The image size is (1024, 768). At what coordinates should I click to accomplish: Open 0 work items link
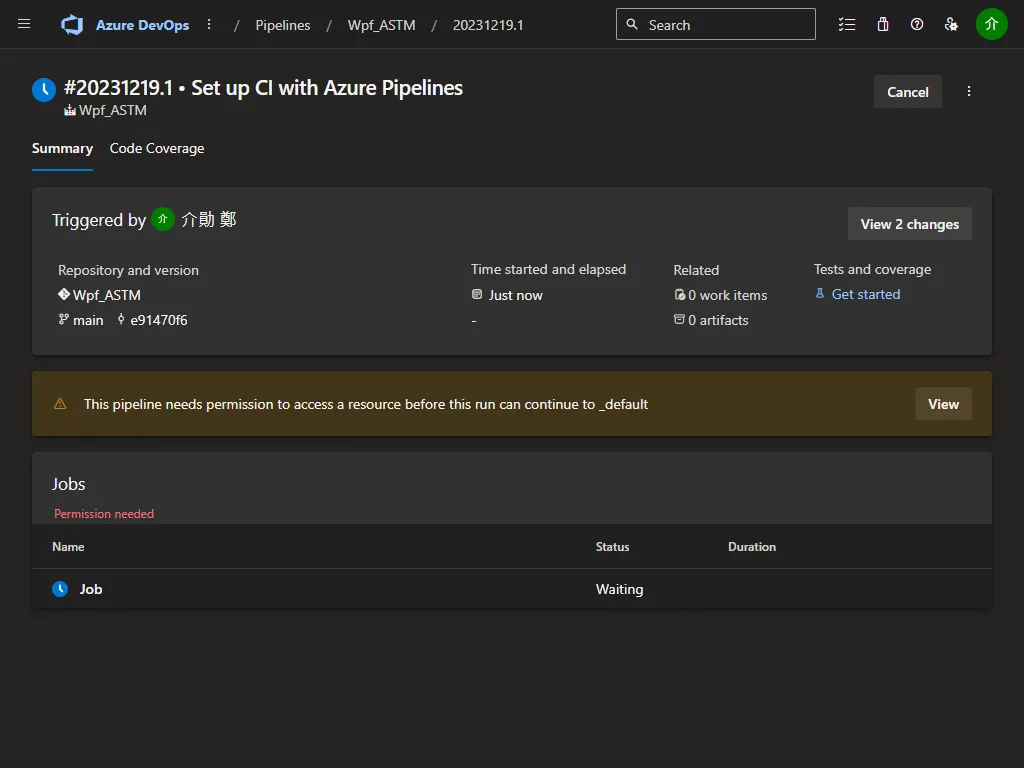[728, 295]
